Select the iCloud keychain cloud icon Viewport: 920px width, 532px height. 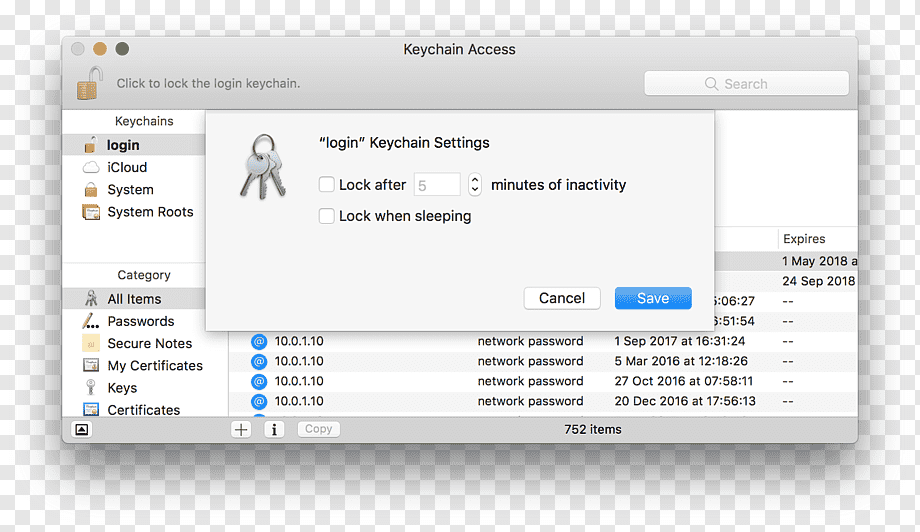coord(91,168)
